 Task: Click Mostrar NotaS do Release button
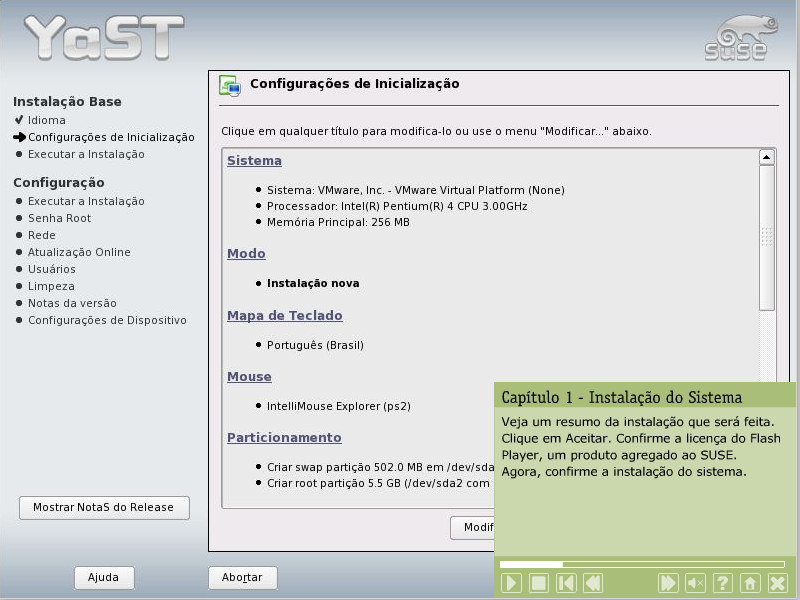(x=104, y=507)
